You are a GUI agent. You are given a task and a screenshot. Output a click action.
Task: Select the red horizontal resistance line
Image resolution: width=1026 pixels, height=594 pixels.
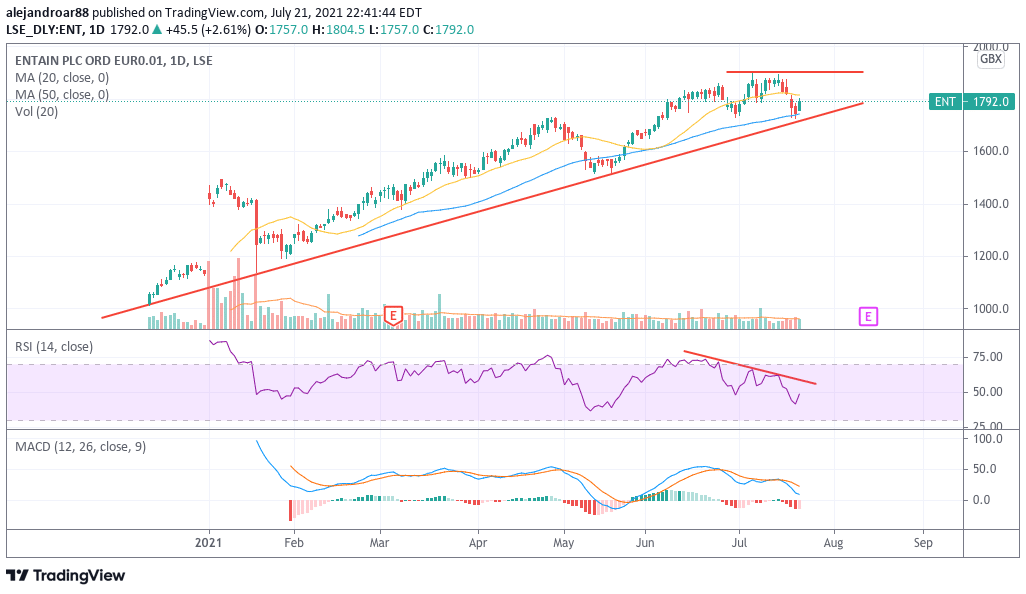click(x=794, y=71)
